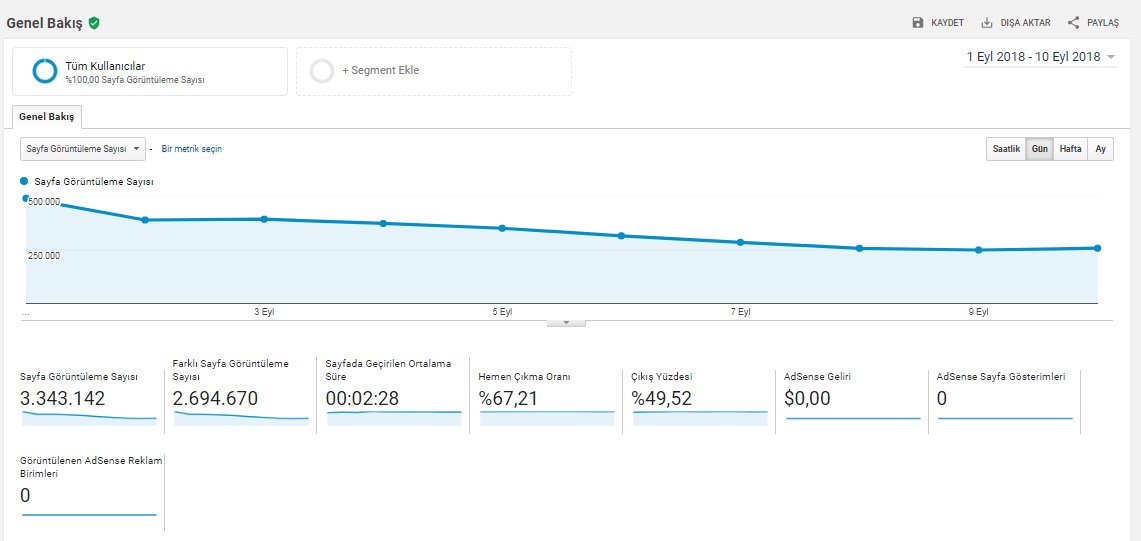Open the date range picker 1 Eyl 2018

tap(1040, 57)
